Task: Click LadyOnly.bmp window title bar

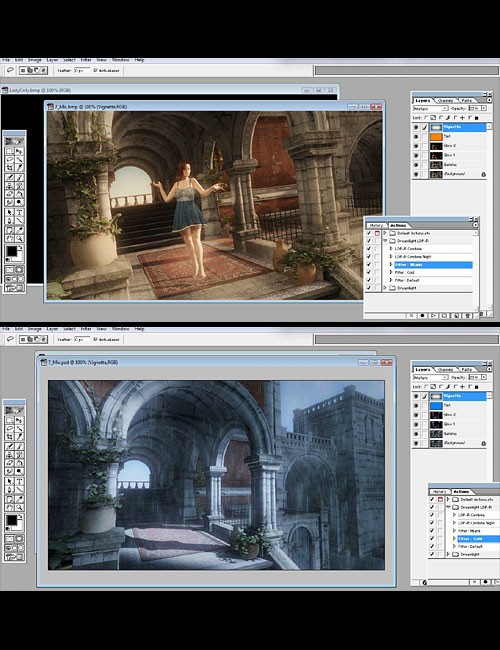Action: coord(170,90)
